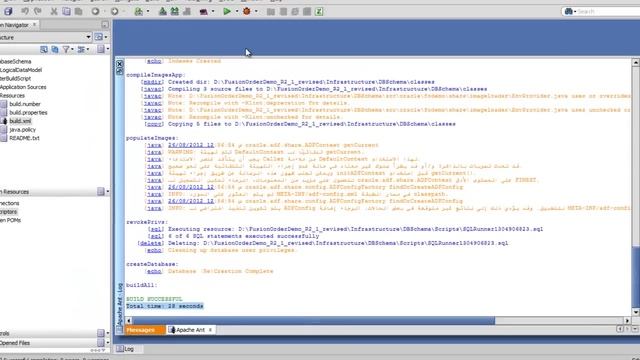
Task: Click the Forward navigation arrow icon
Action: [114, 11]
